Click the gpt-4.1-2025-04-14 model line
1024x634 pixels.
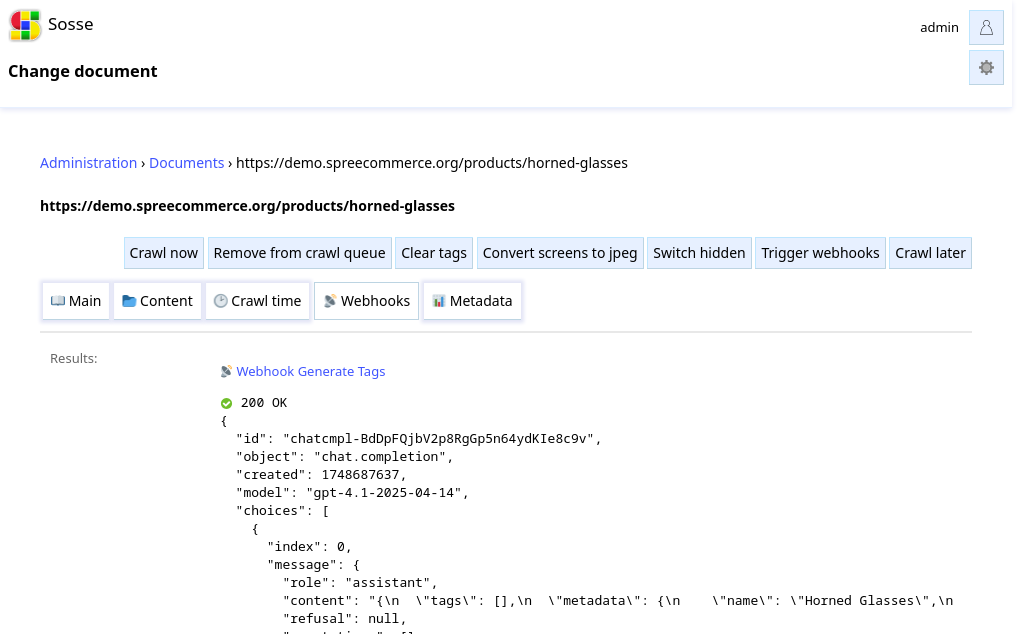(x=353, y=493)
